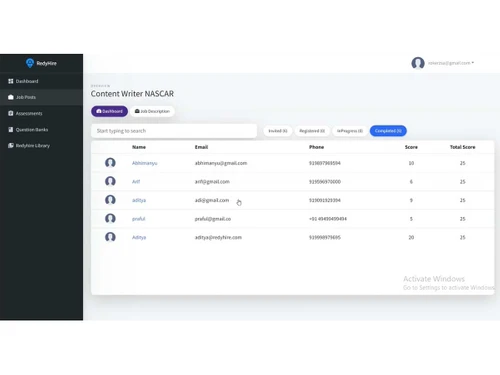
Task: Open candidate Abhimanyu's profile link
Action: pos(144,163)
